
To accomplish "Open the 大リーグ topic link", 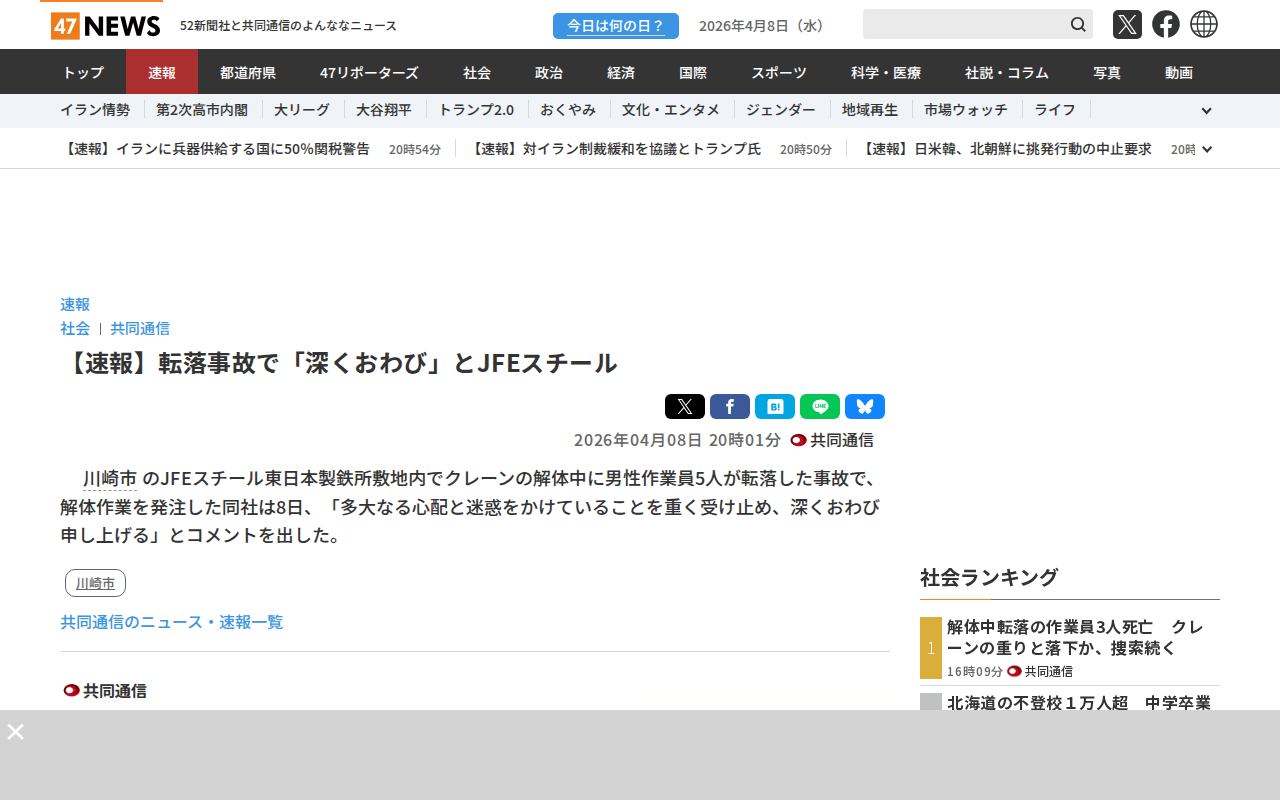I will tap(302, 110).
